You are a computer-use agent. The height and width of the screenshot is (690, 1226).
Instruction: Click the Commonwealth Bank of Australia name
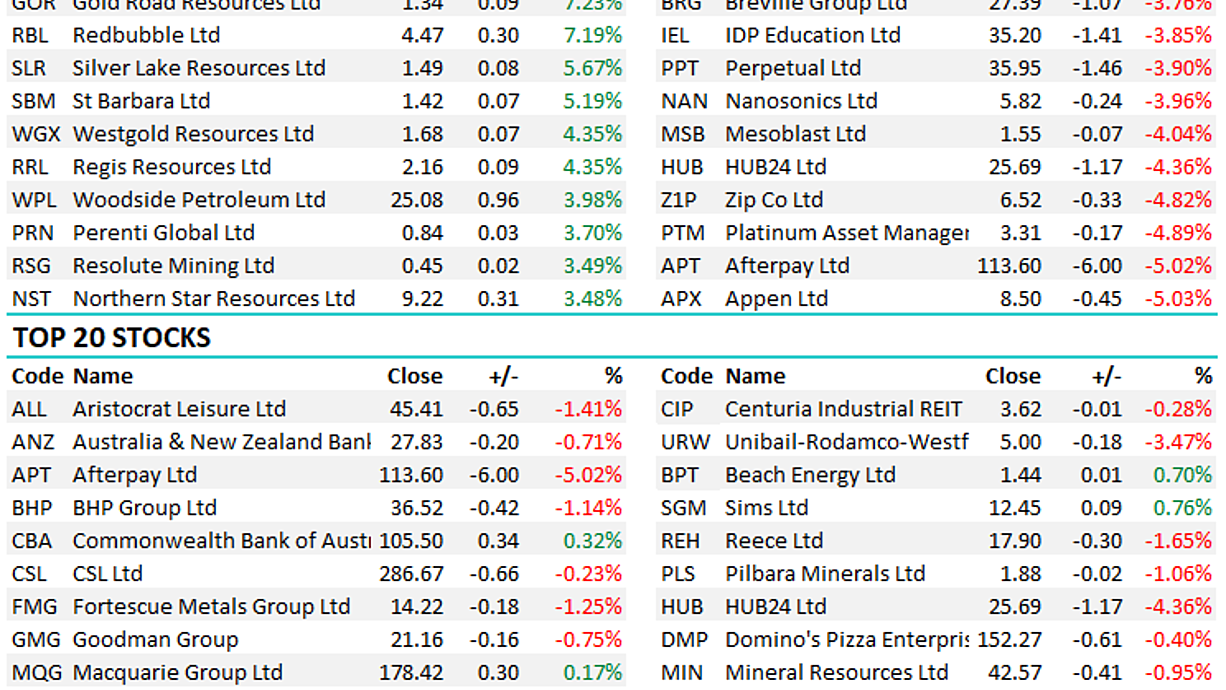(x=221, y=541)
